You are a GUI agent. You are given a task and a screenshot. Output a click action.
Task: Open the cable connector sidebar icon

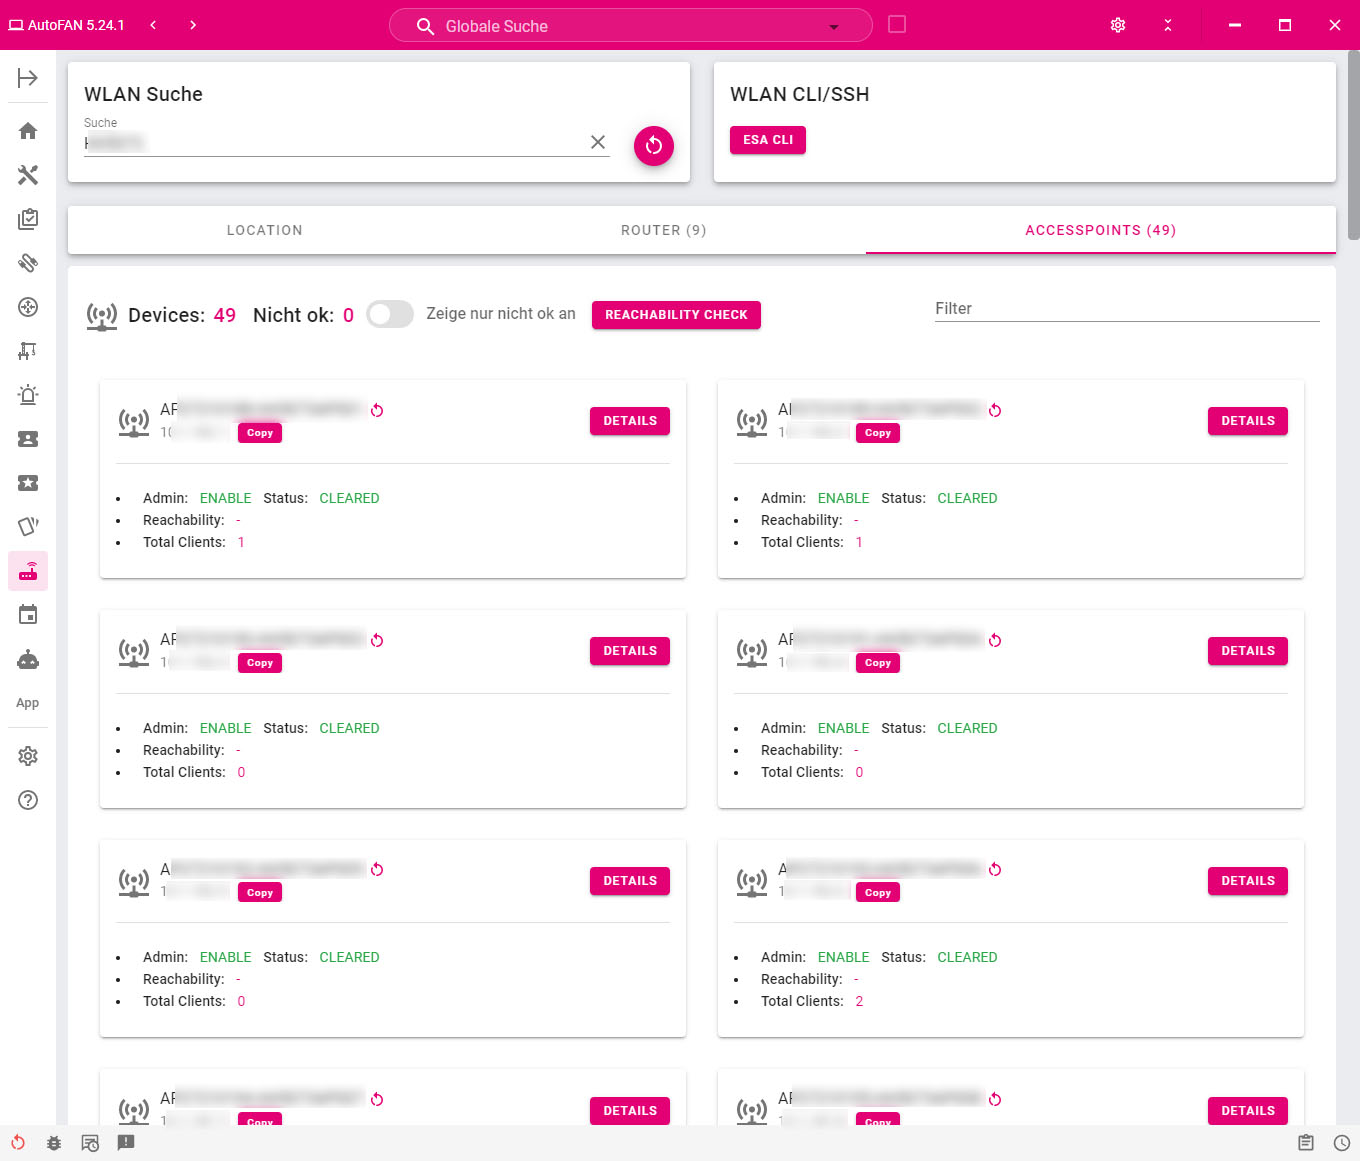click(28, 263)
